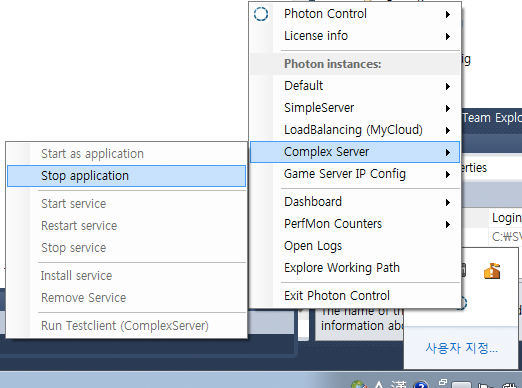Choose Explore Working Path
The height and width of the screenshot is (388, 522).
[355, 268]
